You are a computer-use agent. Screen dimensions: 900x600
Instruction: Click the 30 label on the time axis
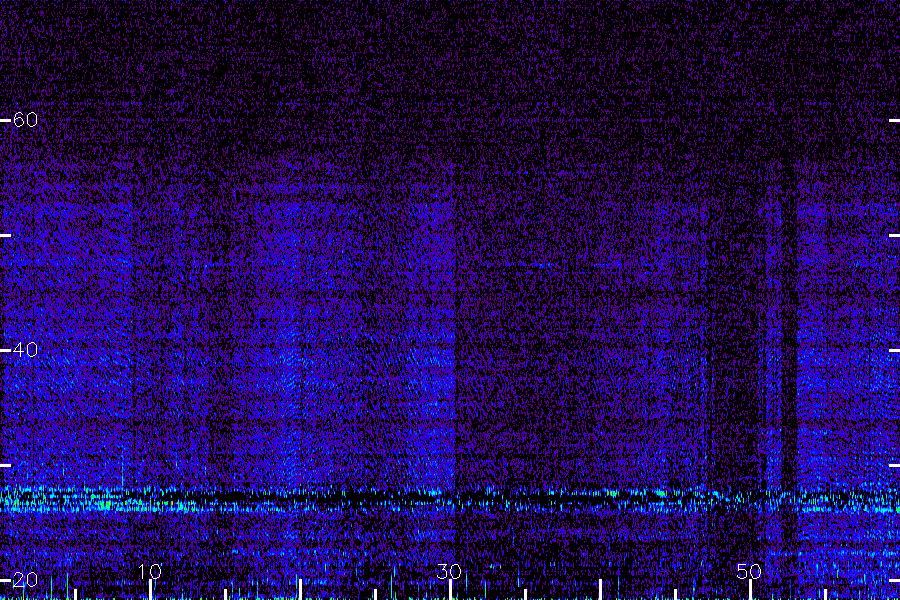[448, 572]
